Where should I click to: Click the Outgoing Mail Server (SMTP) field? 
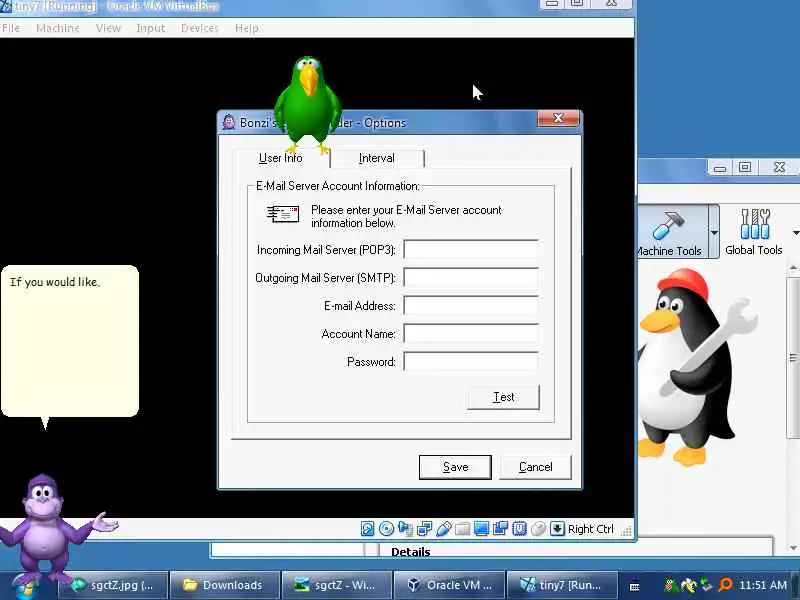(470, 278)
